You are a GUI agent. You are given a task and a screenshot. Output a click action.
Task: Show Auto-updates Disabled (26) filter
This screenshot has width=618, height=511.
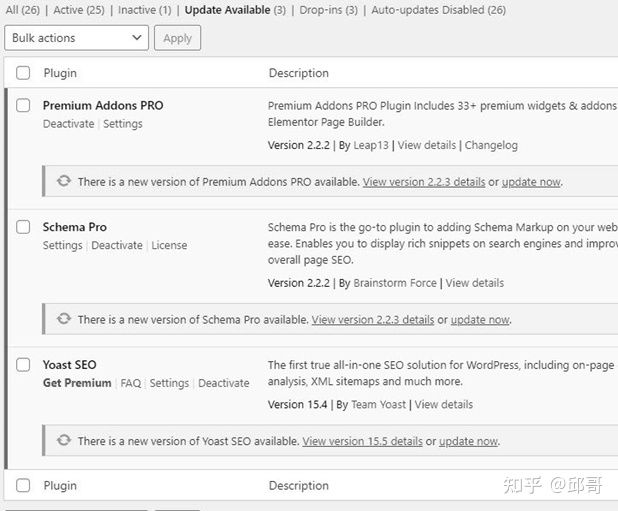pos(439,10)
